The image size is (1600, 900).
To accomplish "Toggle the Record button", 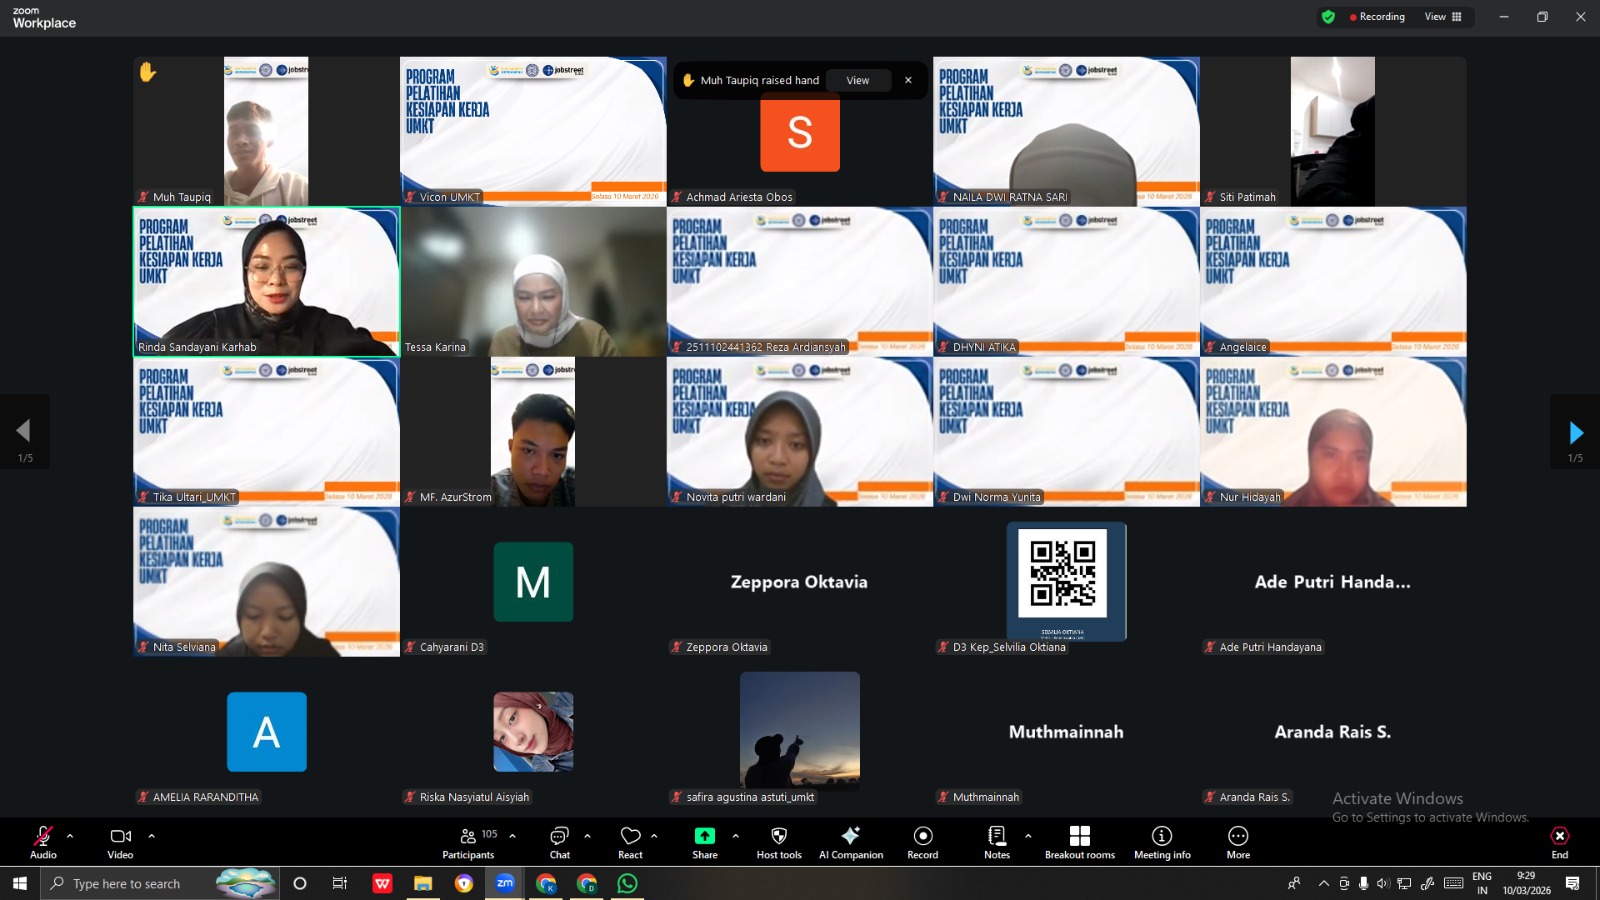I will [x=922, y=836].
